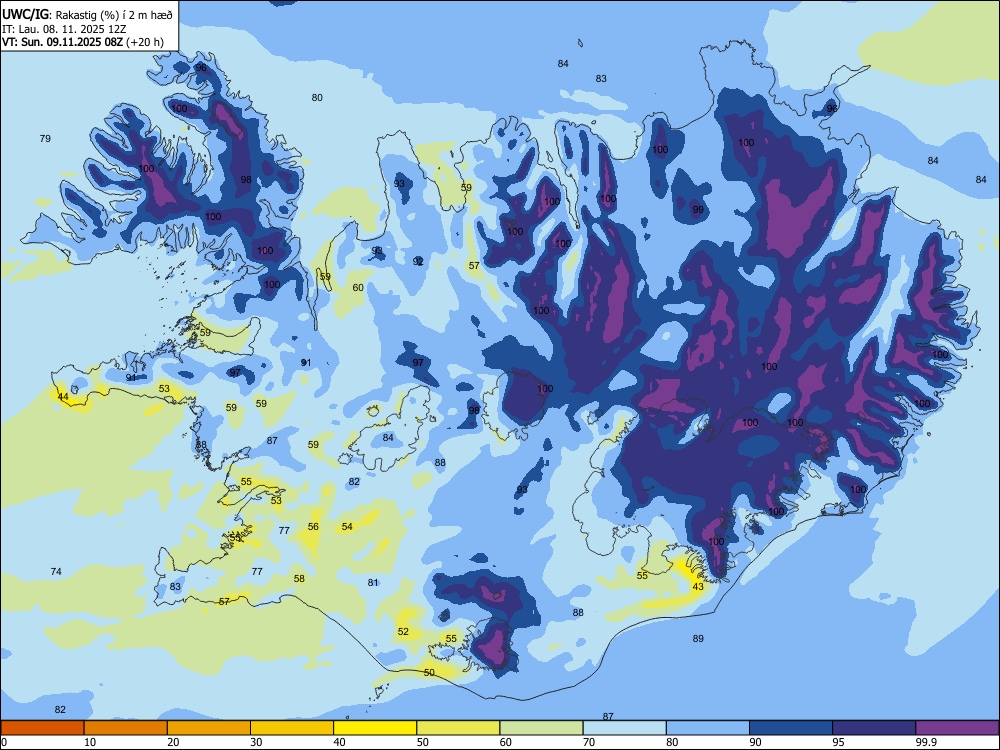Viewport: 1000px width, 750px height.
Task: Click the '99.9' color scale tick label
Action: [926, 742]
